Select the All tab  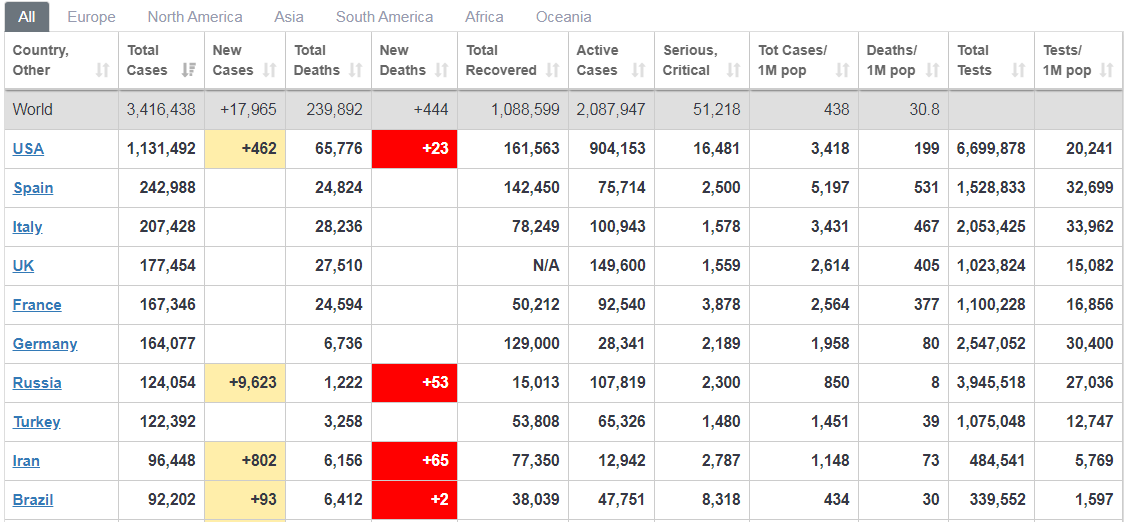pyautogui.click(x=27, y=17)
